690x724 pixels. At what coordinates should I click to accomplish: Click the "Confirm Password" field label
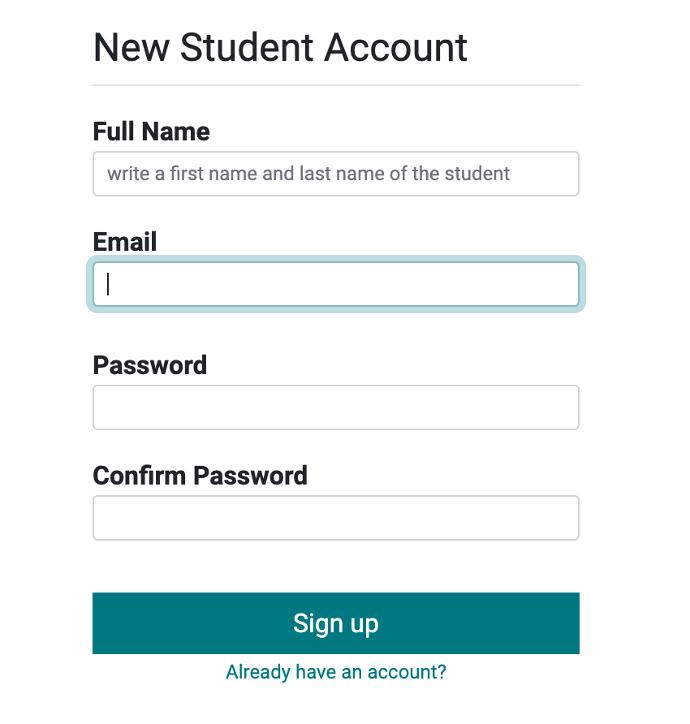(200, 476)
